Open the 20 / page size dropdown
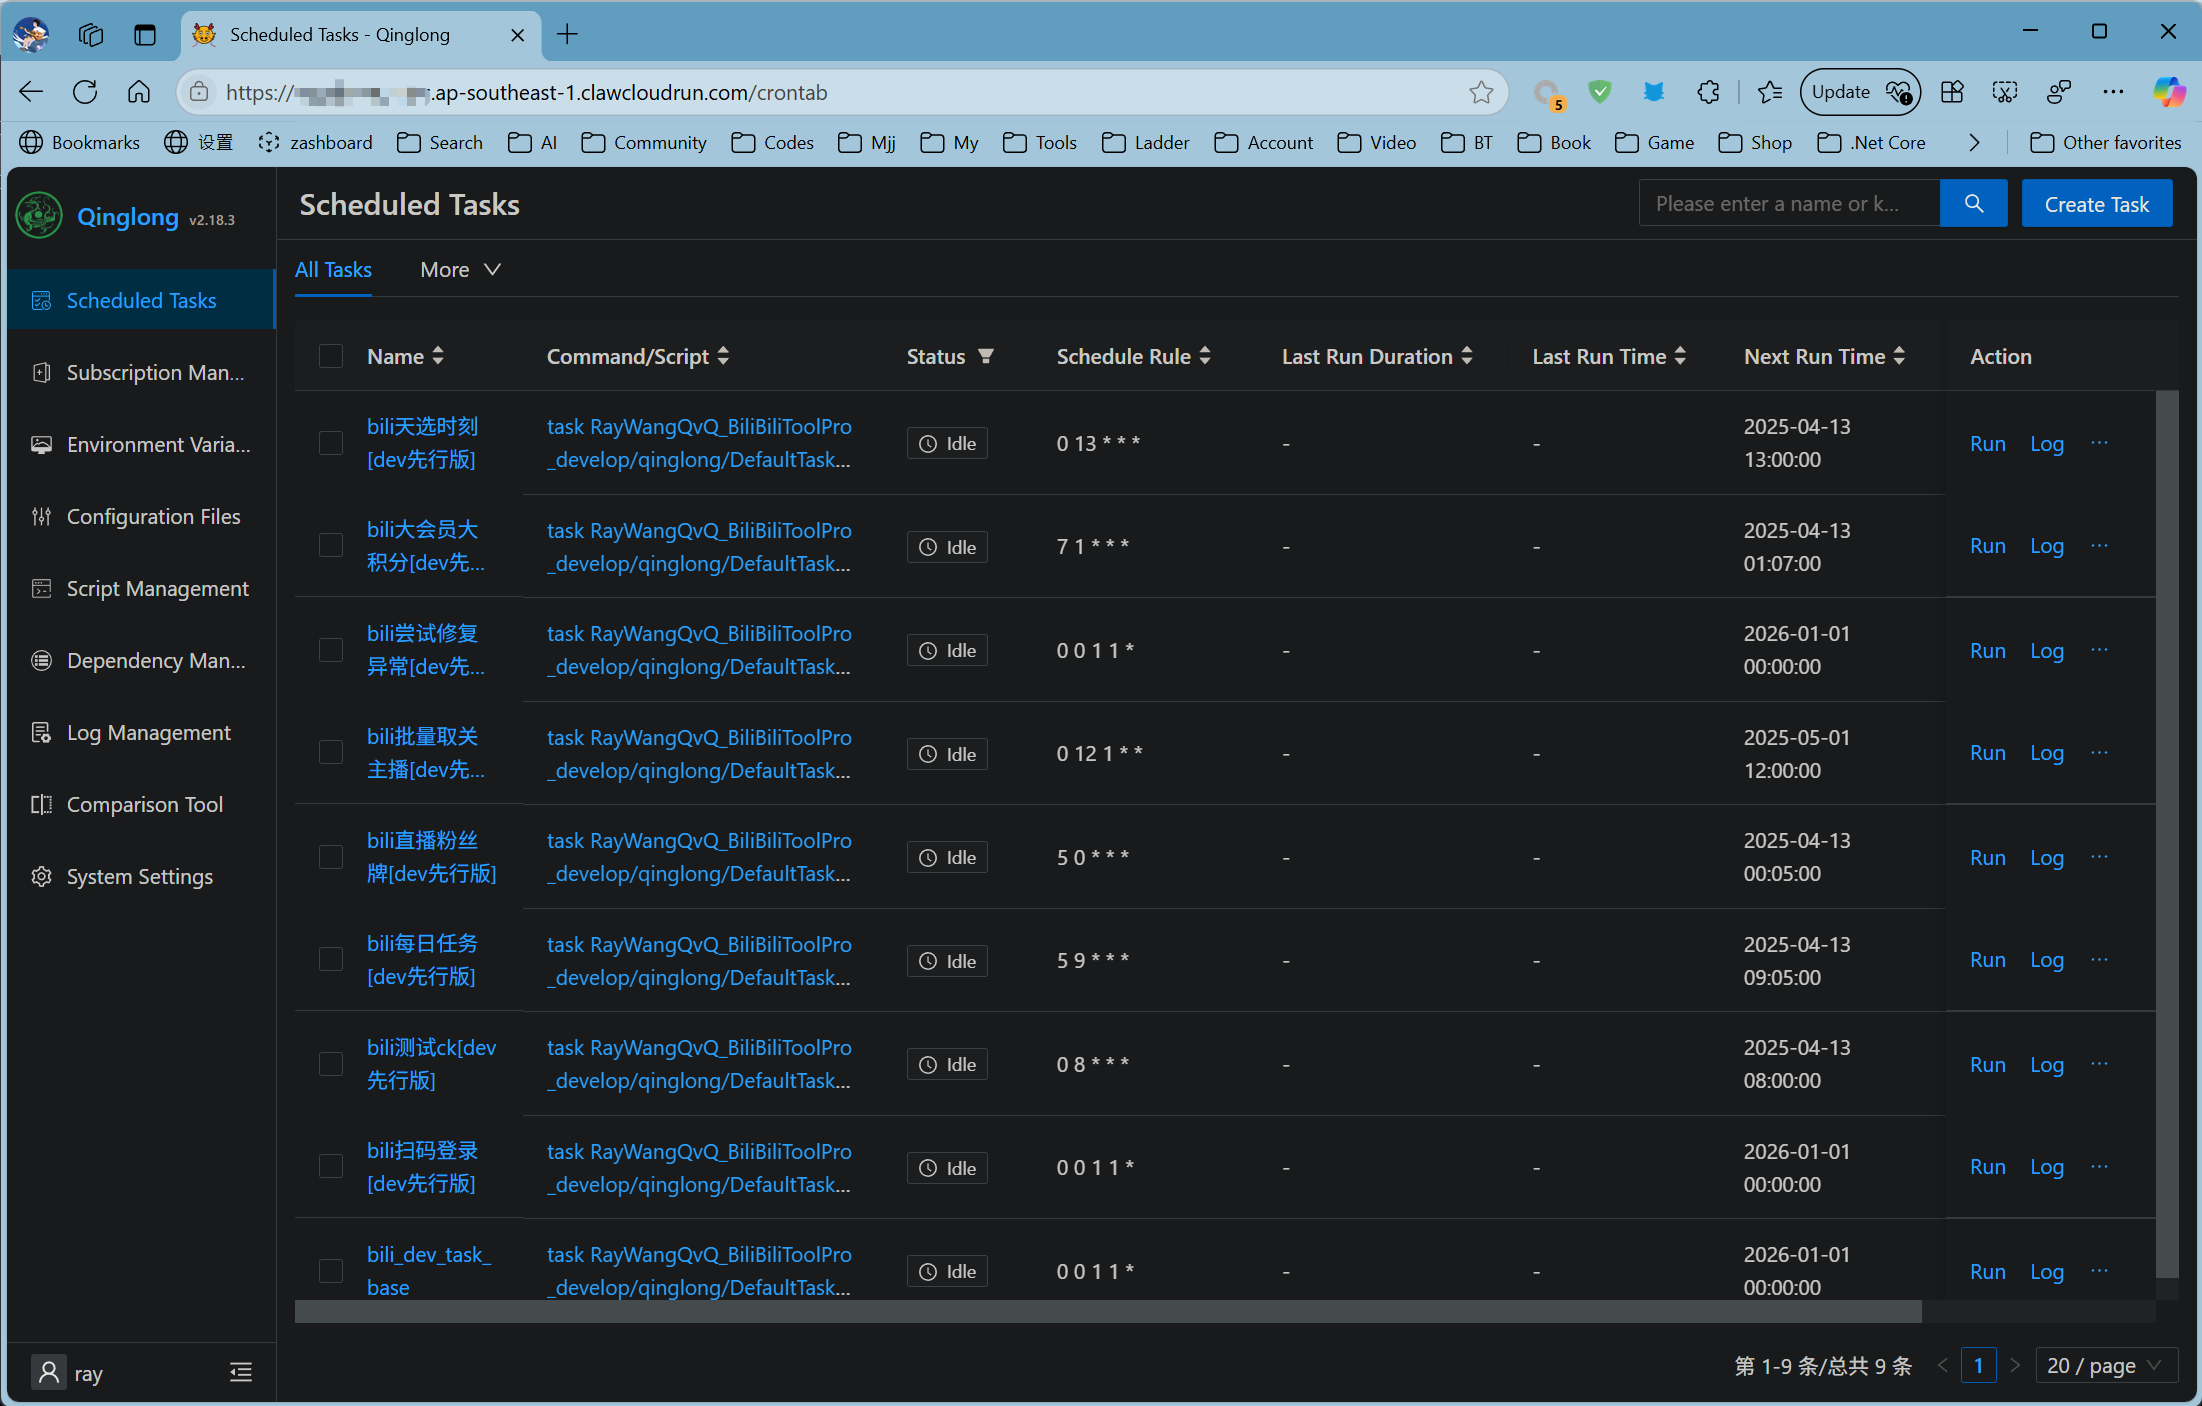Screen dimensions: 2202x1406 2105,1366
